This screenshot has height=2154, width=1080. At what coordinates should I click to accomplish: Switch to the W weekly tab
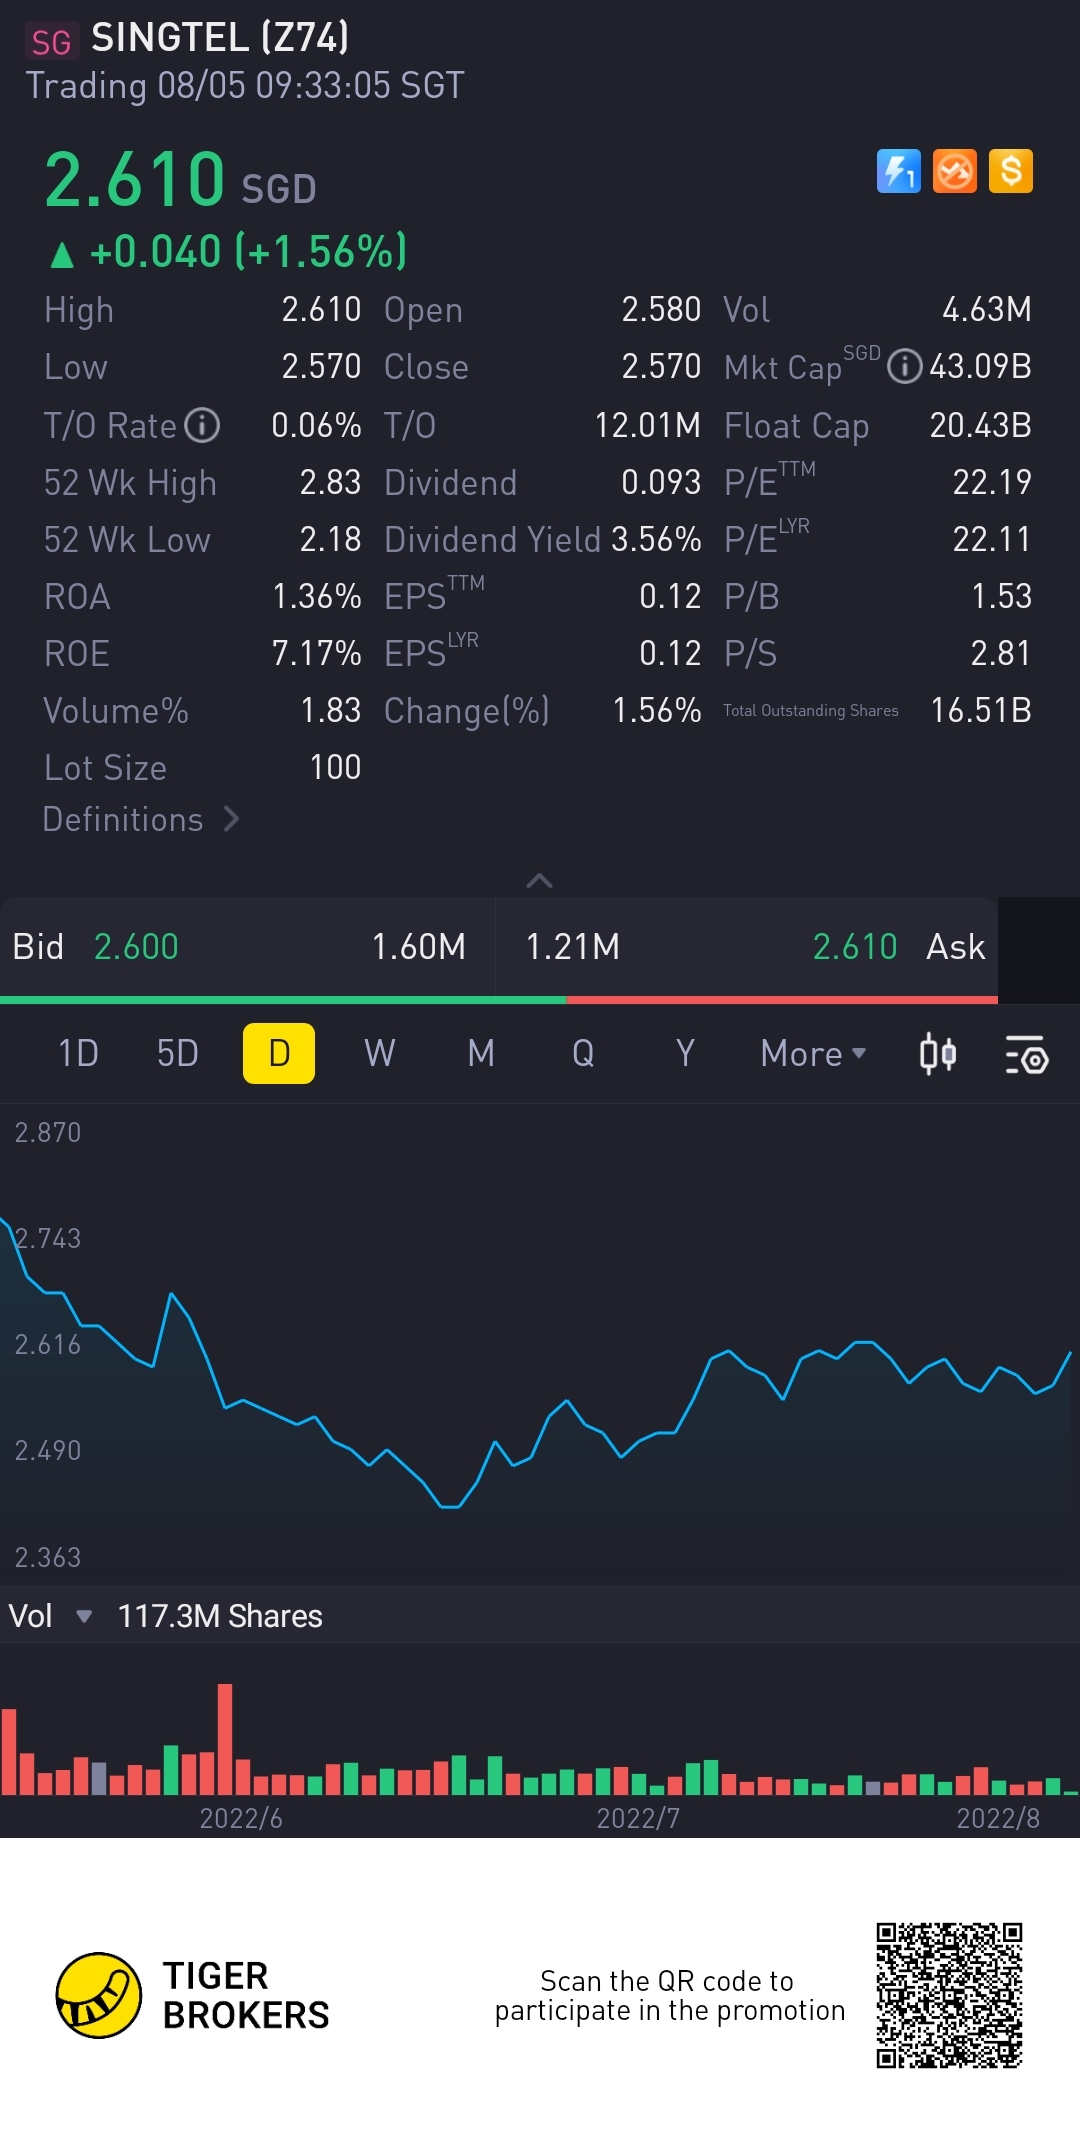click(x=379, y=1053)
